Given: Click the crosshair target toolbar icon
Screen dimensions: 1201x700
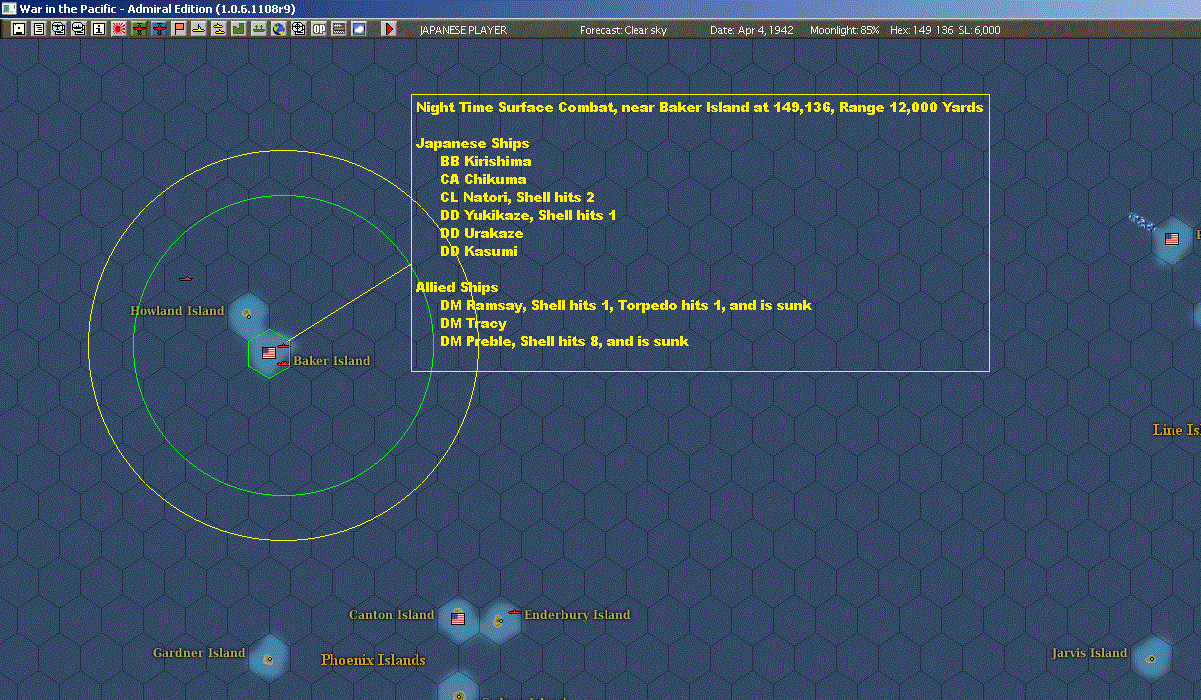Looking at the screenshot, I should click(x=299, y=29).
